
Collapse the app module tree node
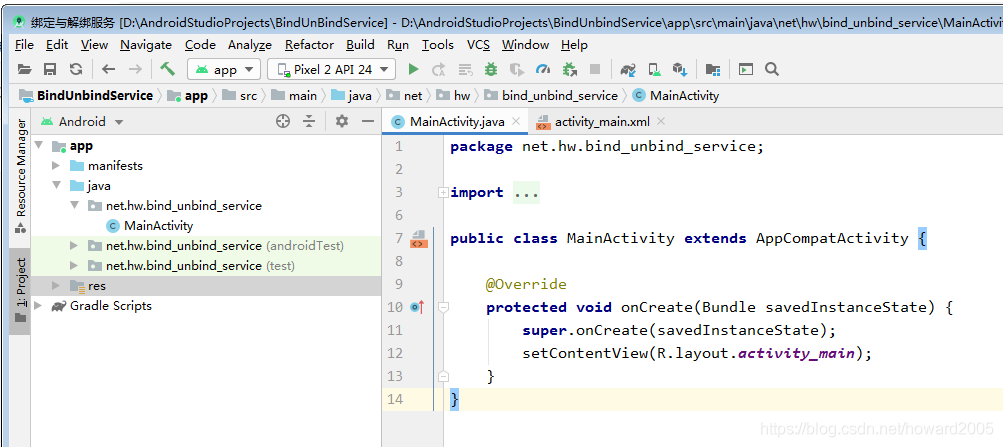click(x=40, y=146)
